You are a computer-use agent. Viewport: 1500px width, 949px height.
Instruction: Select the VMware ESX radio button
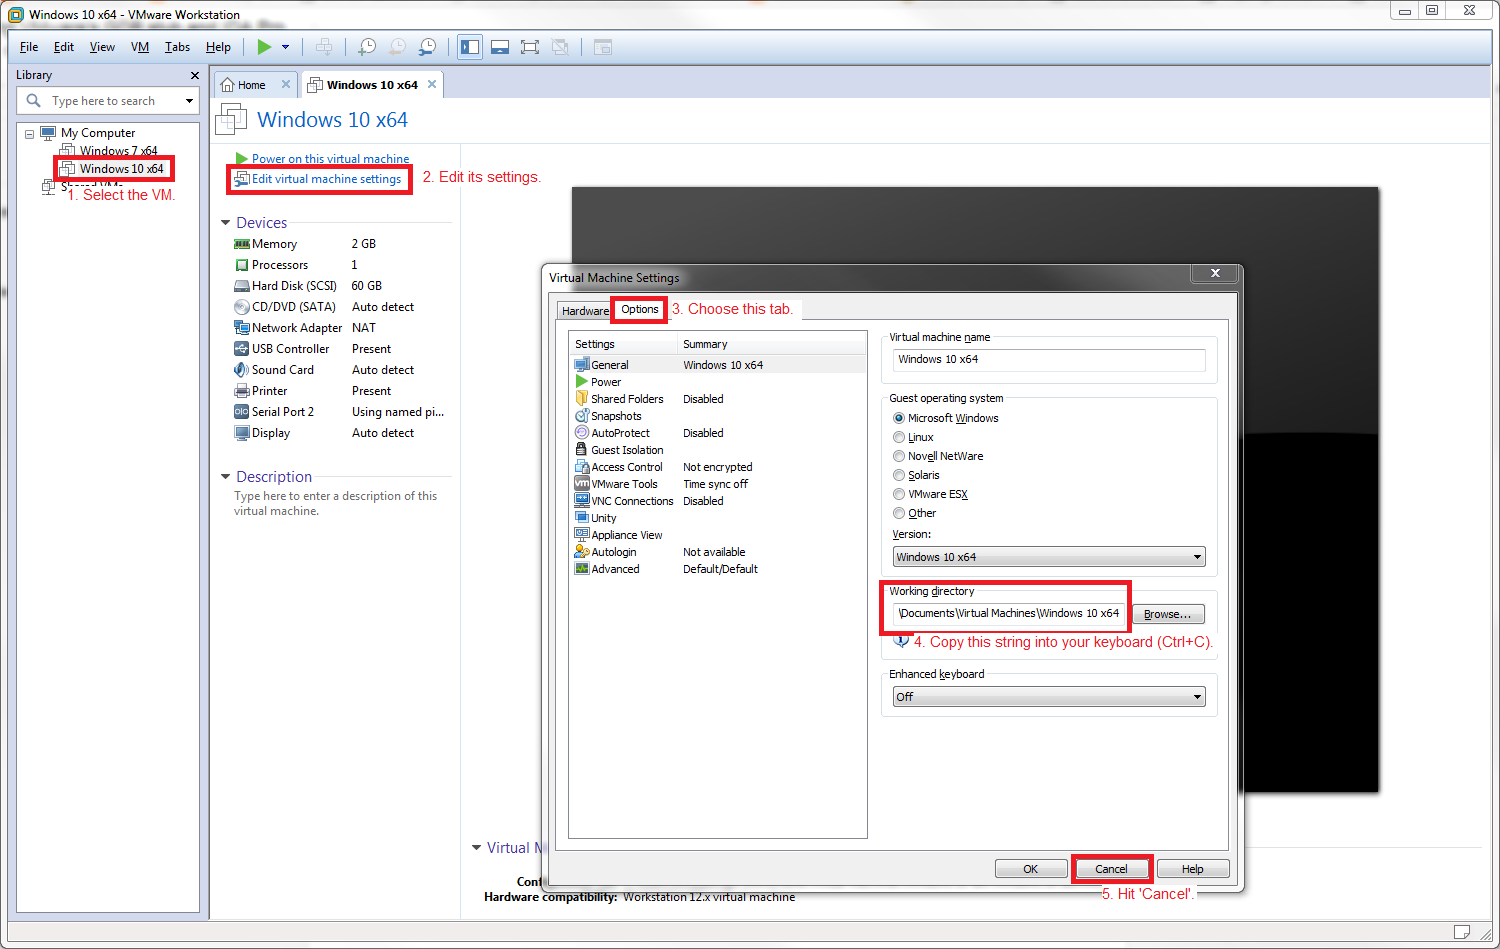point(899,494)
